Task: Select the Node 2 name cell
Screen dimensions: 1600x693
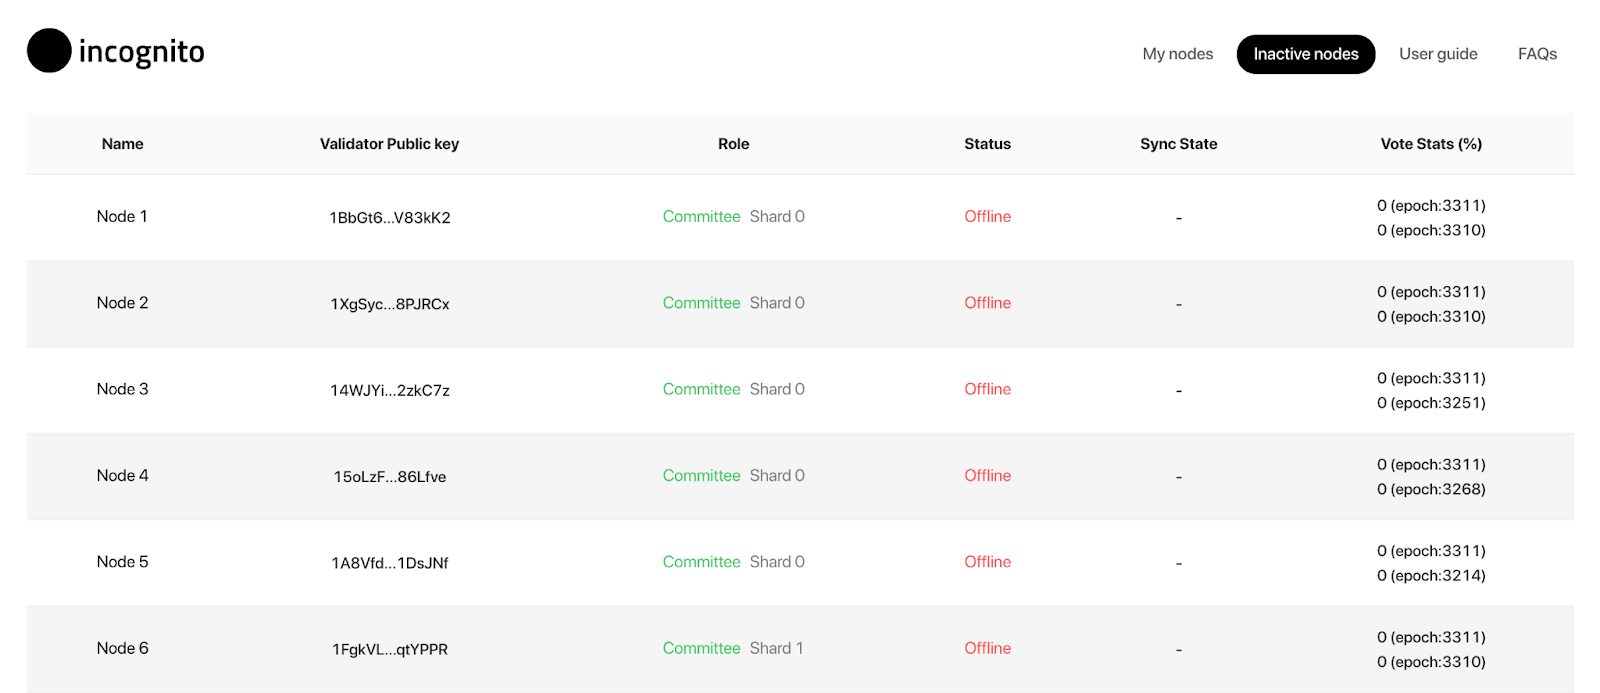Action: click(x=122, y=303)
